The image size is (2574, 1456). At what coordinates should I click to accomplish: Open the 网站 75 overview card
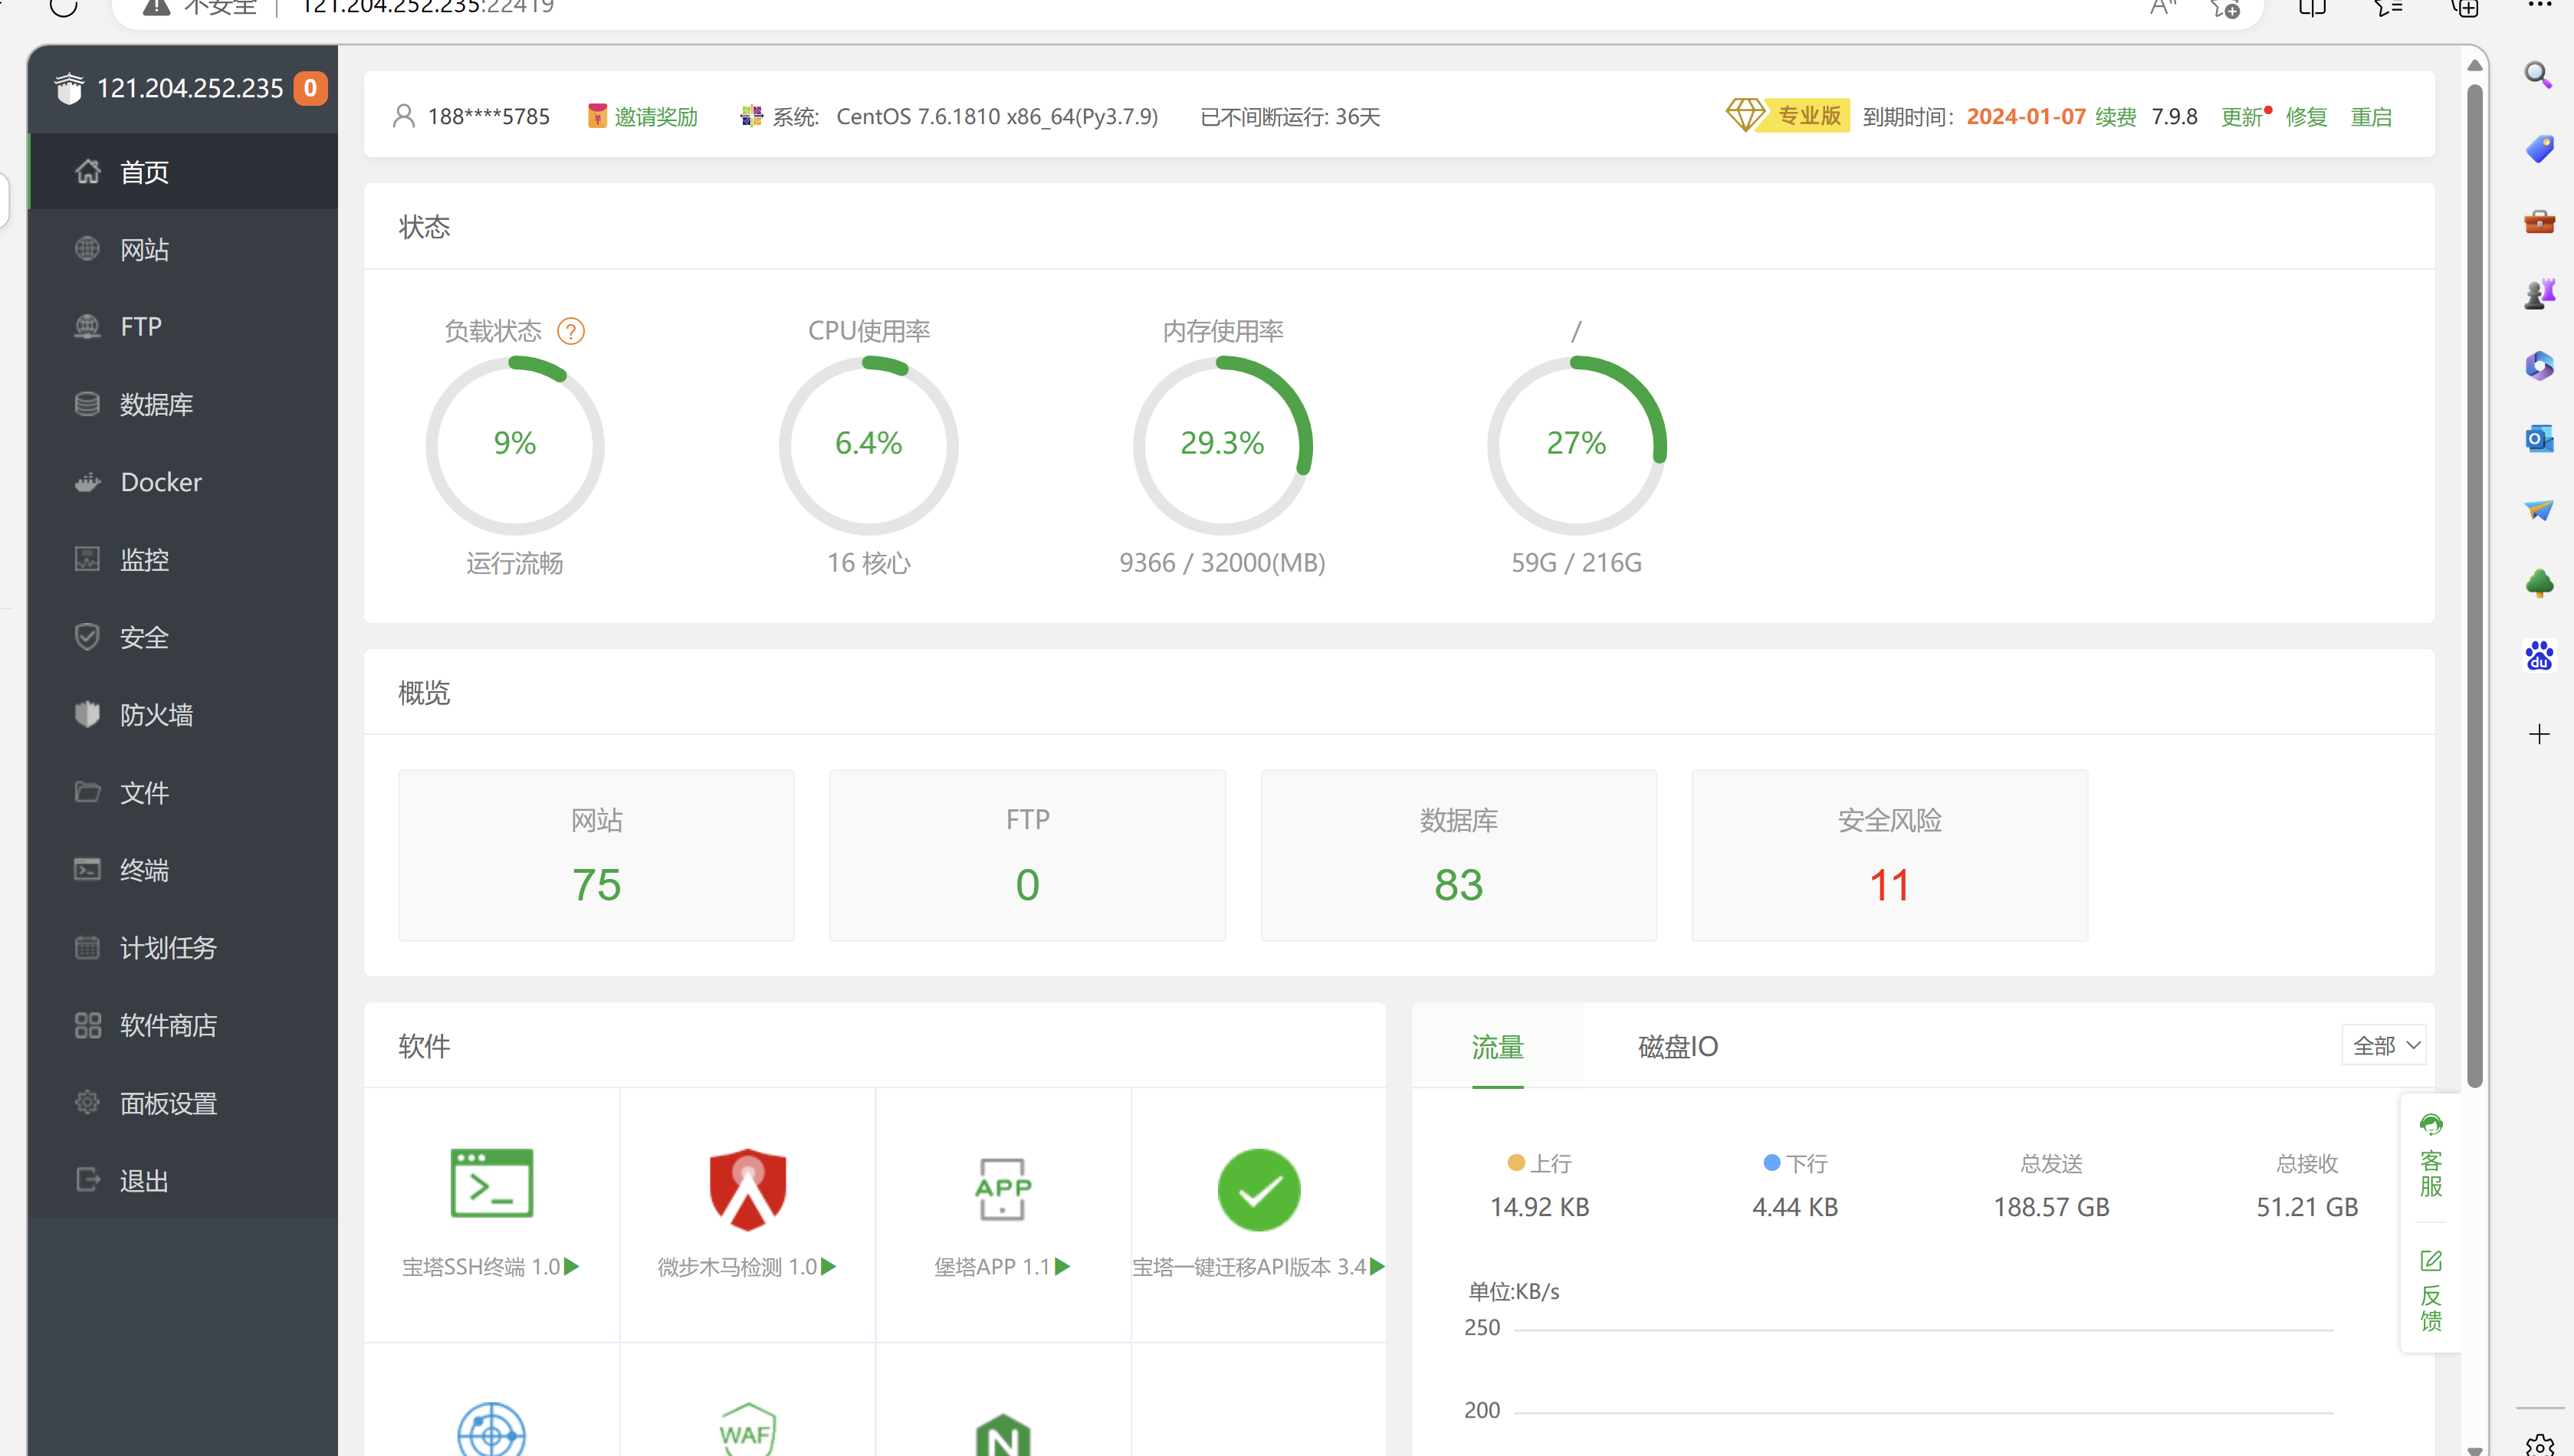597,855
